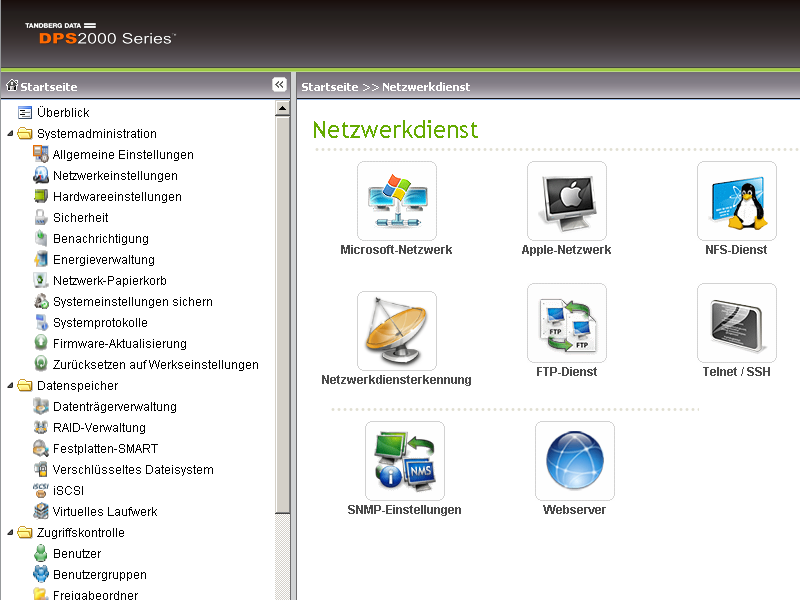
Task: Open the Apple-Netzwerk monitor icon
Action: click(x=567, y=201)
